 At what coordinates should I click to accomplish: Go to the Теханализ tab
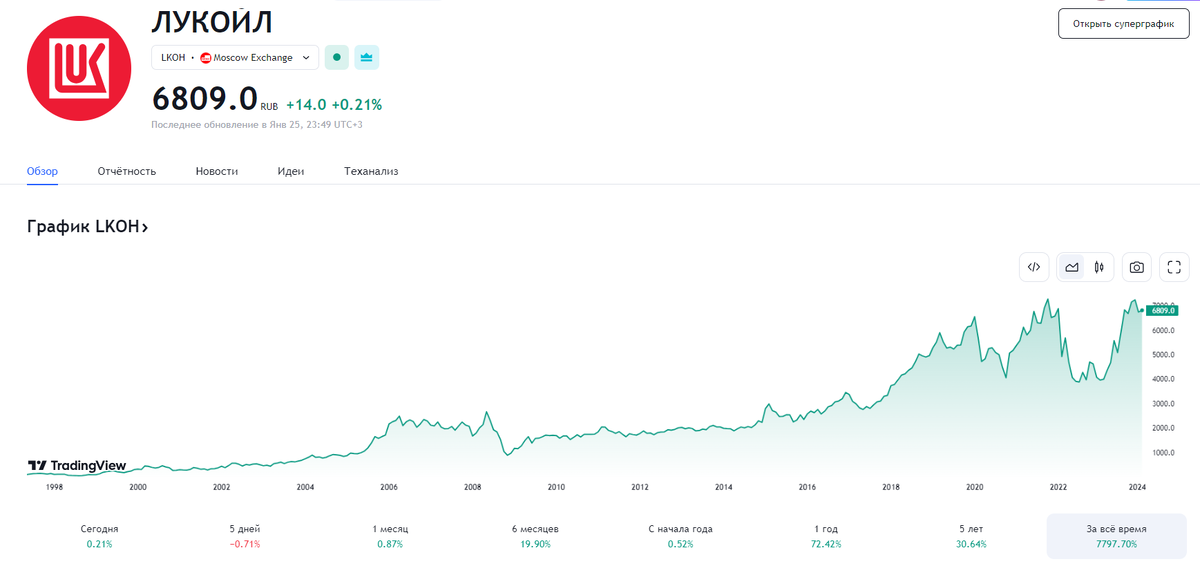coord(371,171)
